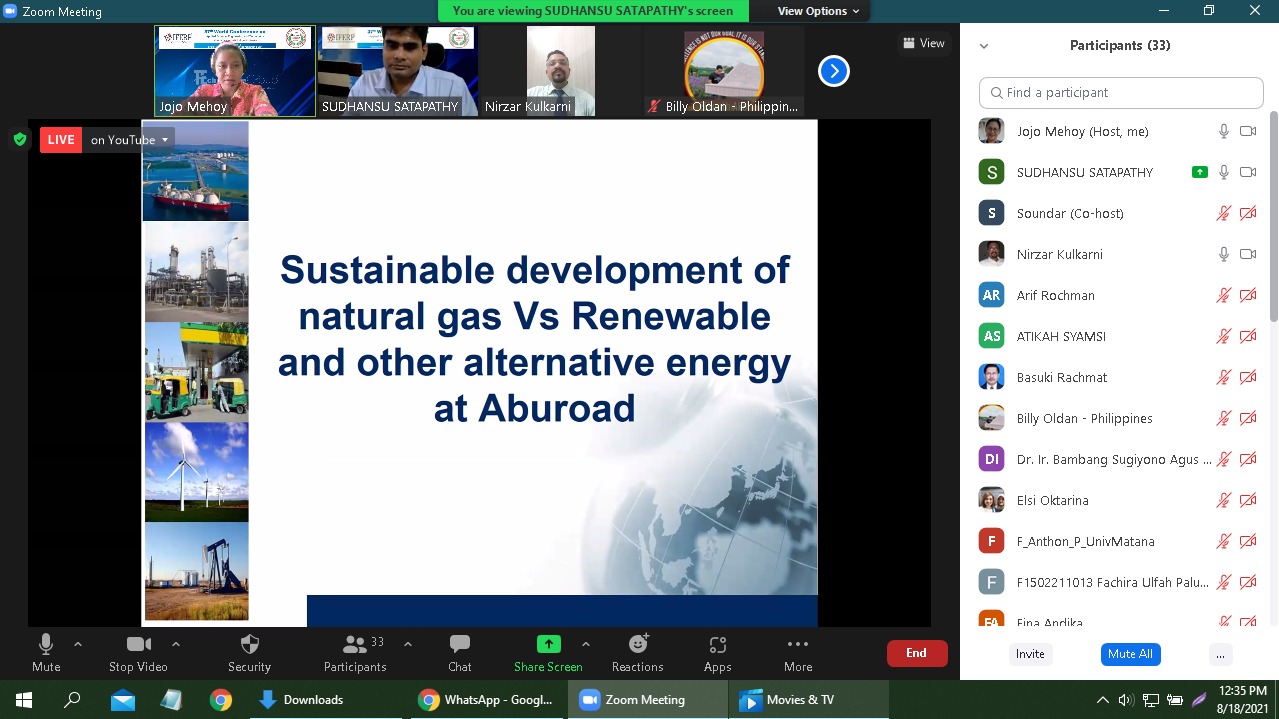Open the taskbar clock and calendar
The width and height of the screenshot is (1279, 719).
pyautogui.click(x=1243, y=700)
